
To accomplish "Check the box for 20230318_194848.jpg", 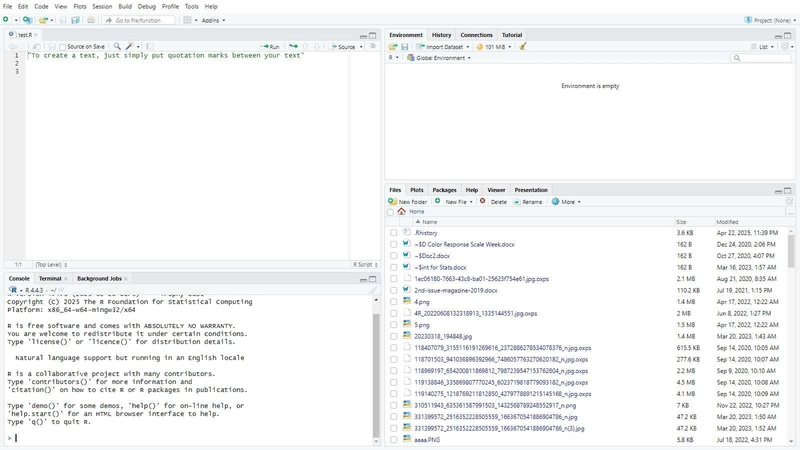I will (x=393, y=336).
